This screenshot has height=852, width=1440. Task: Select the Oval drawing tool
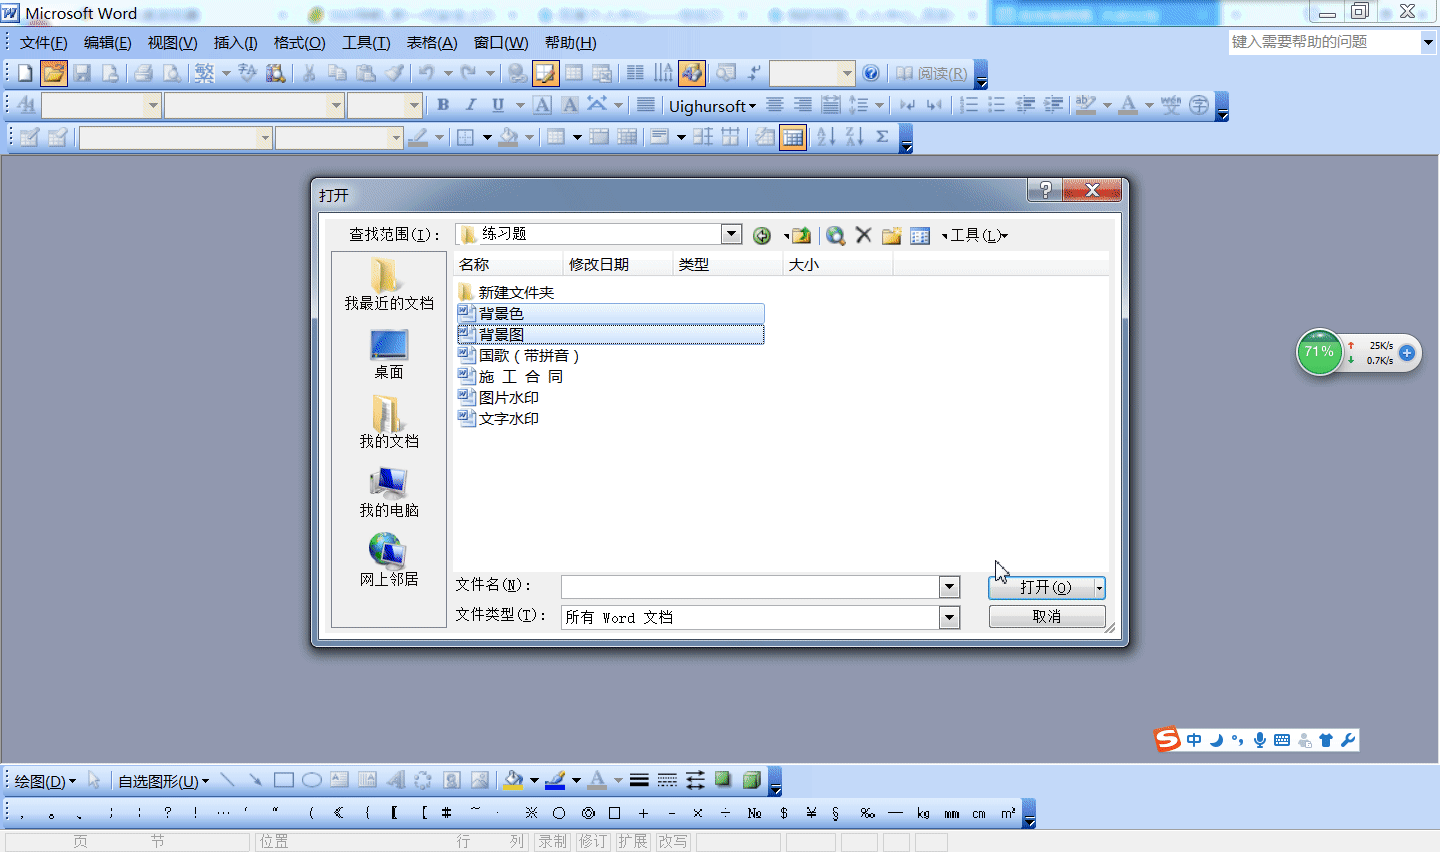[312, 780]
